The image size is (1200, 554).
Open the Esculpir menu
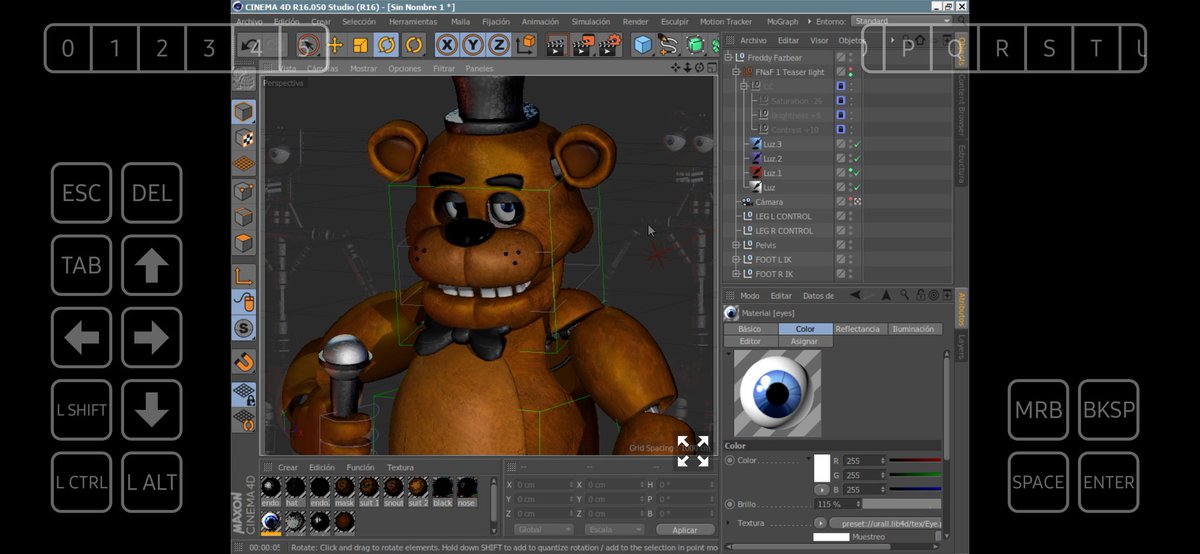click(x=674, y=22)
